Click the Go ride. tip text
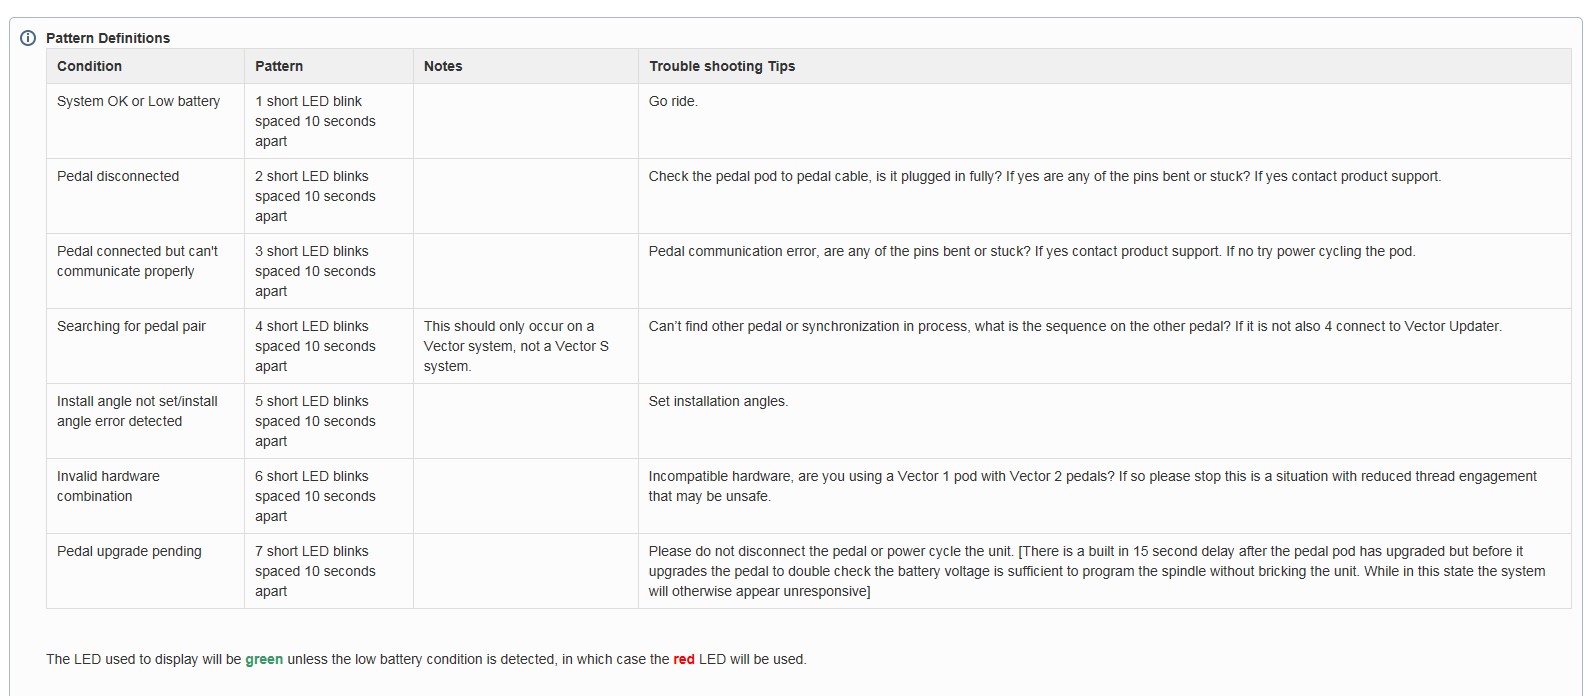1596x696 pixels. (673, 101)
